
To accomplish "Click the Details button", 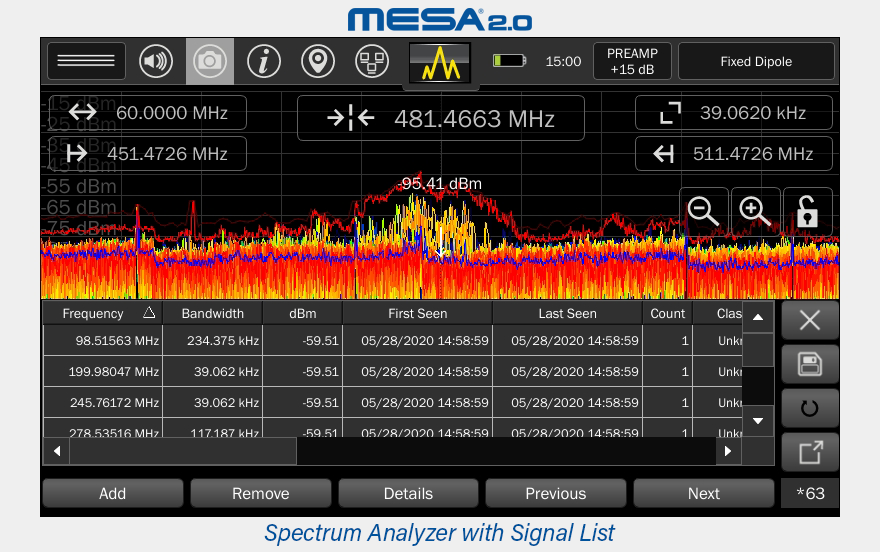I will (408, 493).
